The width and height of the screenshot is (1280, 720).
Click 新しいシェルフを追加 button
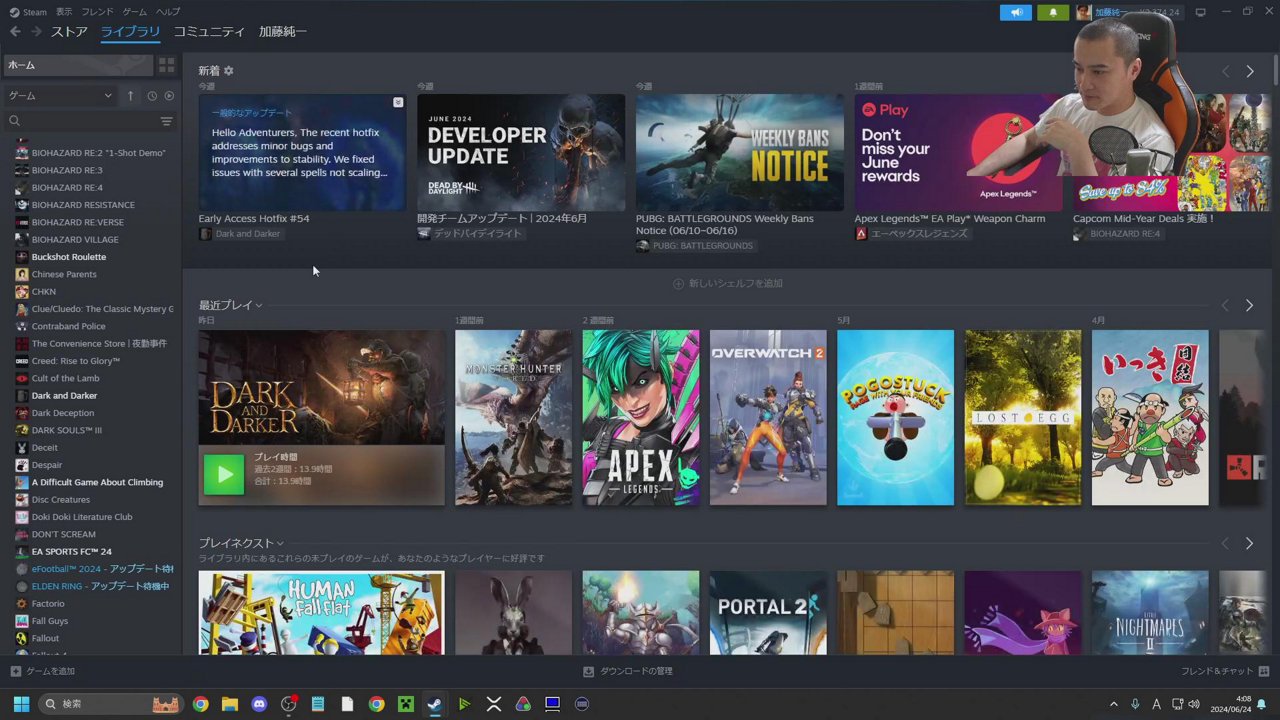point(728,284)
